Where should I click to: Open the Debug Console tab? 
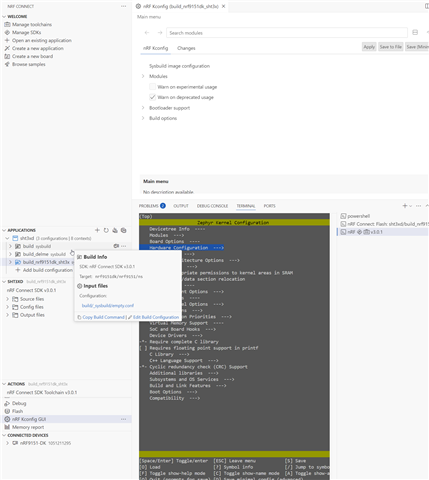(x=212, y=206)
